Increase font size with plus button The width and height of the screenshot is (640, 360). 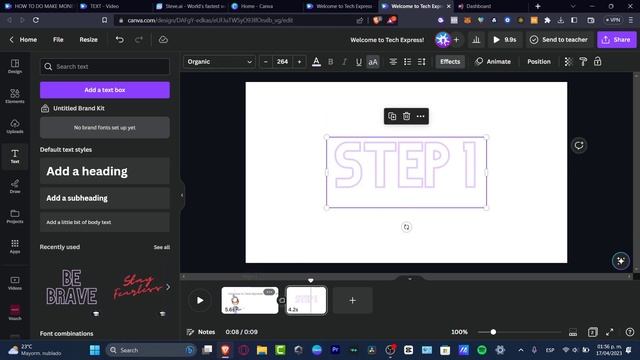coord(299,62)
